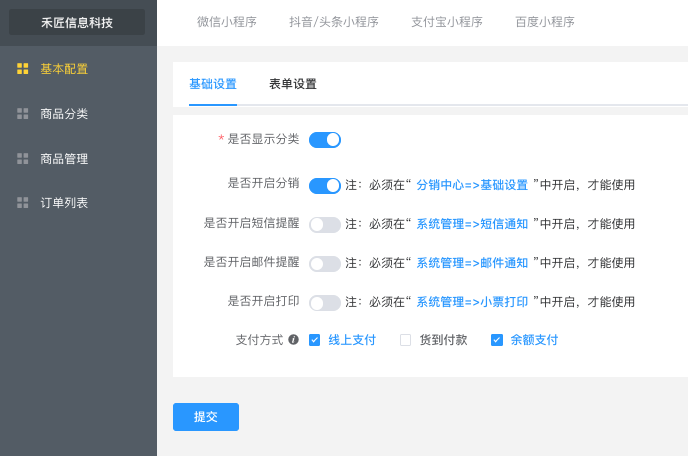Uncheck the 线上支付 checkbox

click(x=314, y=340)
